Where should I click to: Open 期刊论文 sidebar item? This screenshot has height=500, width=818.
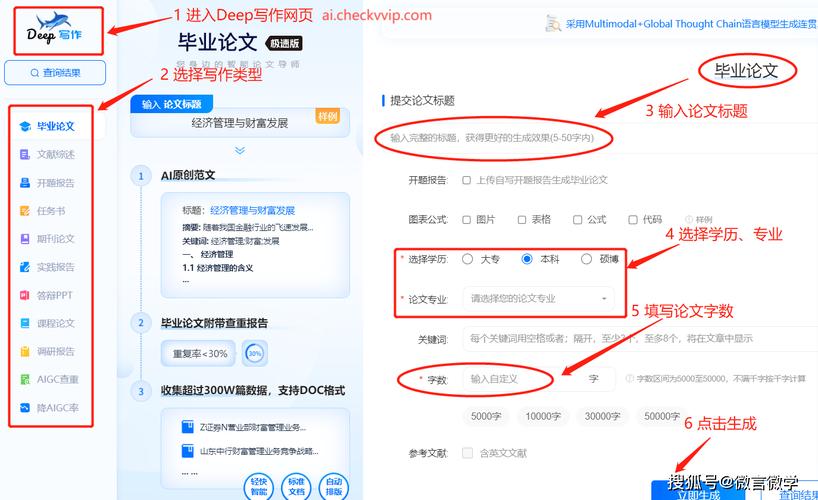click(x=55, y=239)
